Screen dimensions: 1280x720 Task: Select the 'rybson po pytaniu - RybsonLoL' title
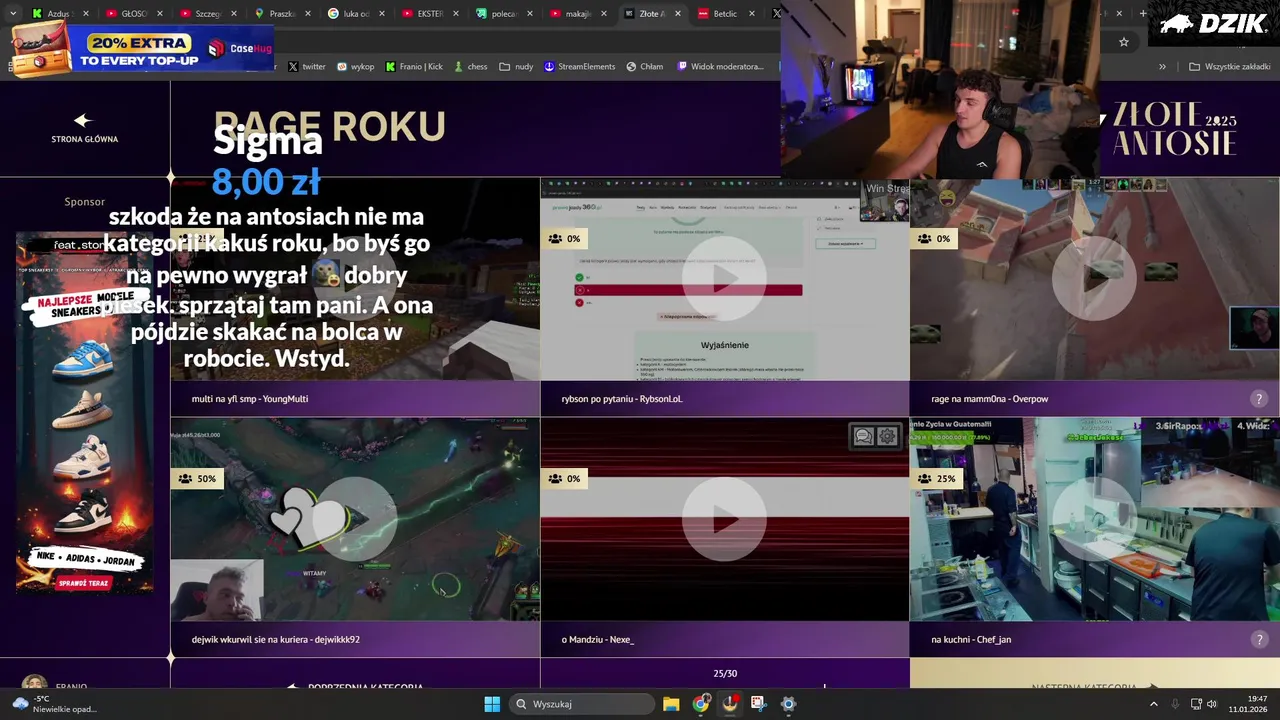point(622,399)
